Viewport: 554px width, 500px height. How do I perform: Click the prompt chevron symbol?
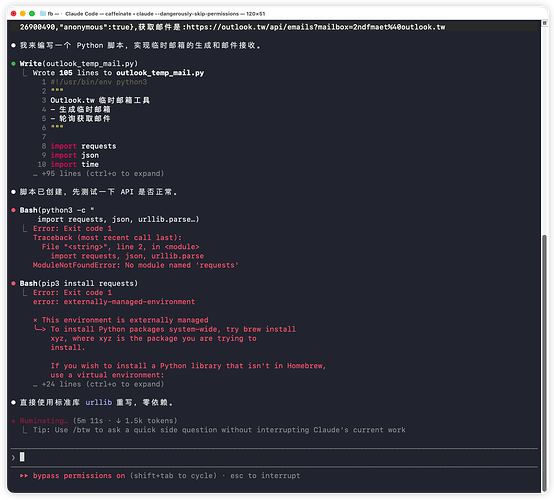click(x=13, y=457)
